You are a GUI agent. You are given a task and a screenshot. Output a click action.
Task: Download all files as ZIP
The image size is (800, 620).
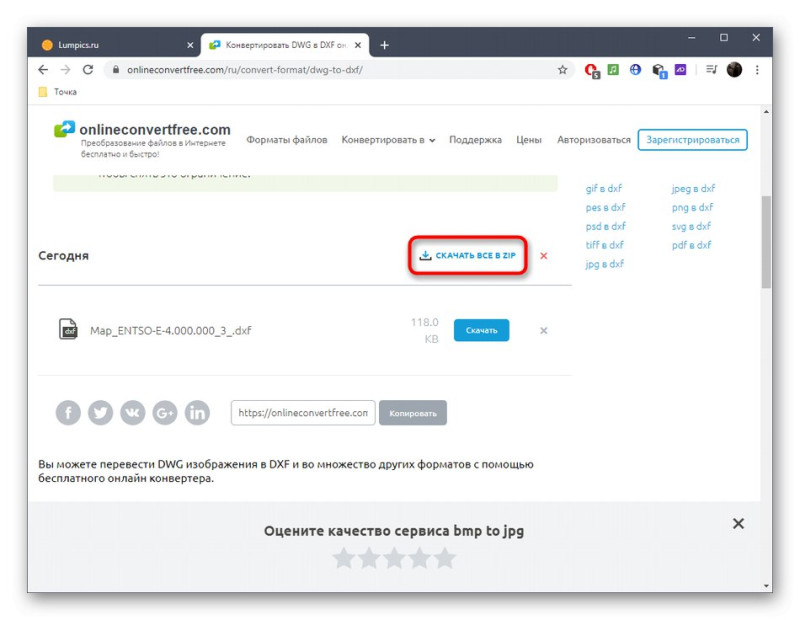[468, 255]
